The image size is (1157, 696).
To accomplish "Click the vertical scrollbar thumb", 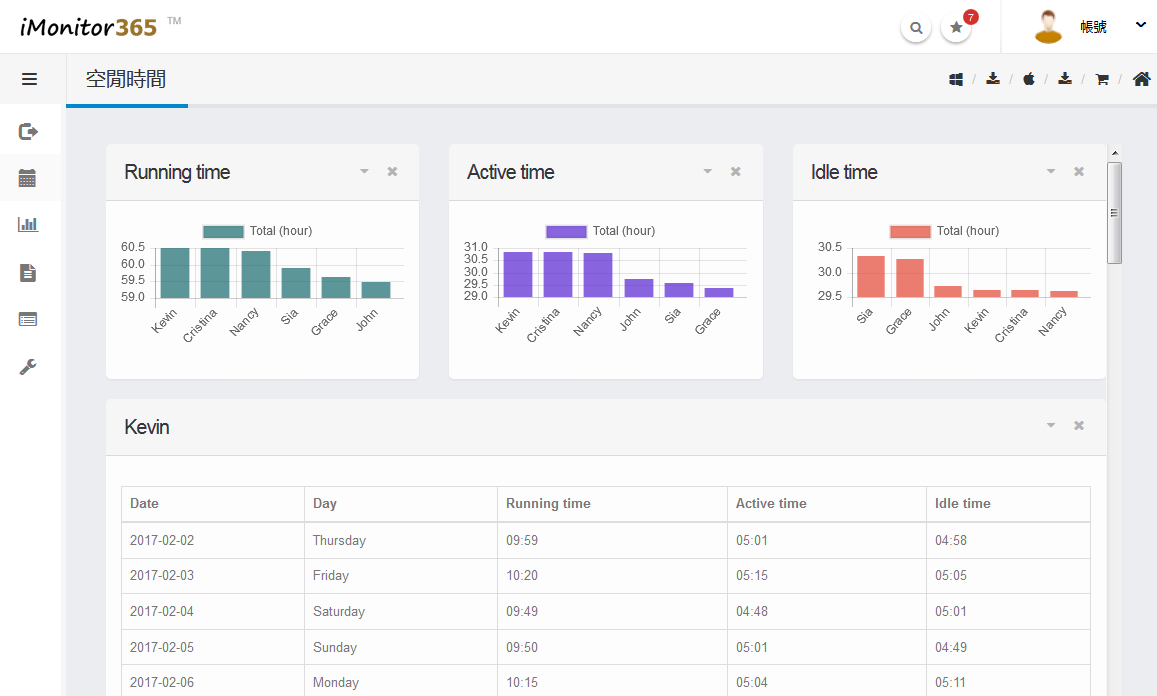I will pos(1114,212).
